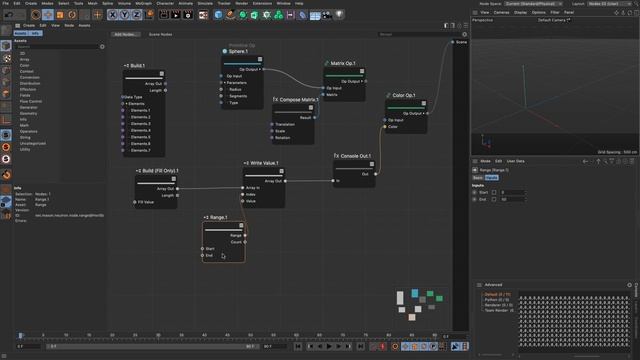Open the File menu
640x360 pixels.
point(6,3)
